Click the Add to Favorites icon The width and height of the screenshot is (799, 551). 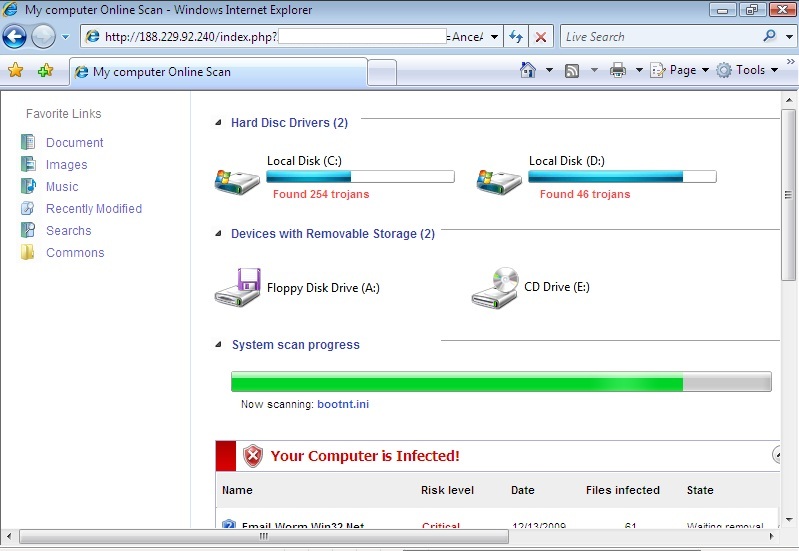pos(45,70)
